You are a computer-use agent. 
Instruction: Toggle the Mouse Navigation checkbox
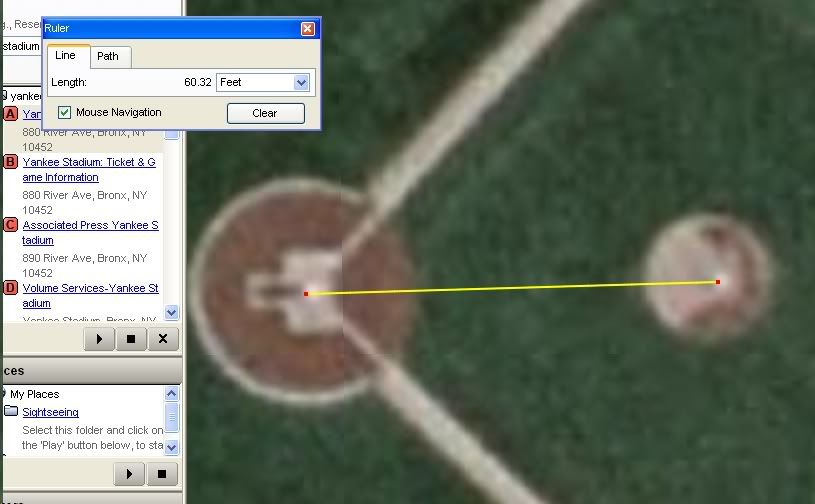click(x=65, y=113)
